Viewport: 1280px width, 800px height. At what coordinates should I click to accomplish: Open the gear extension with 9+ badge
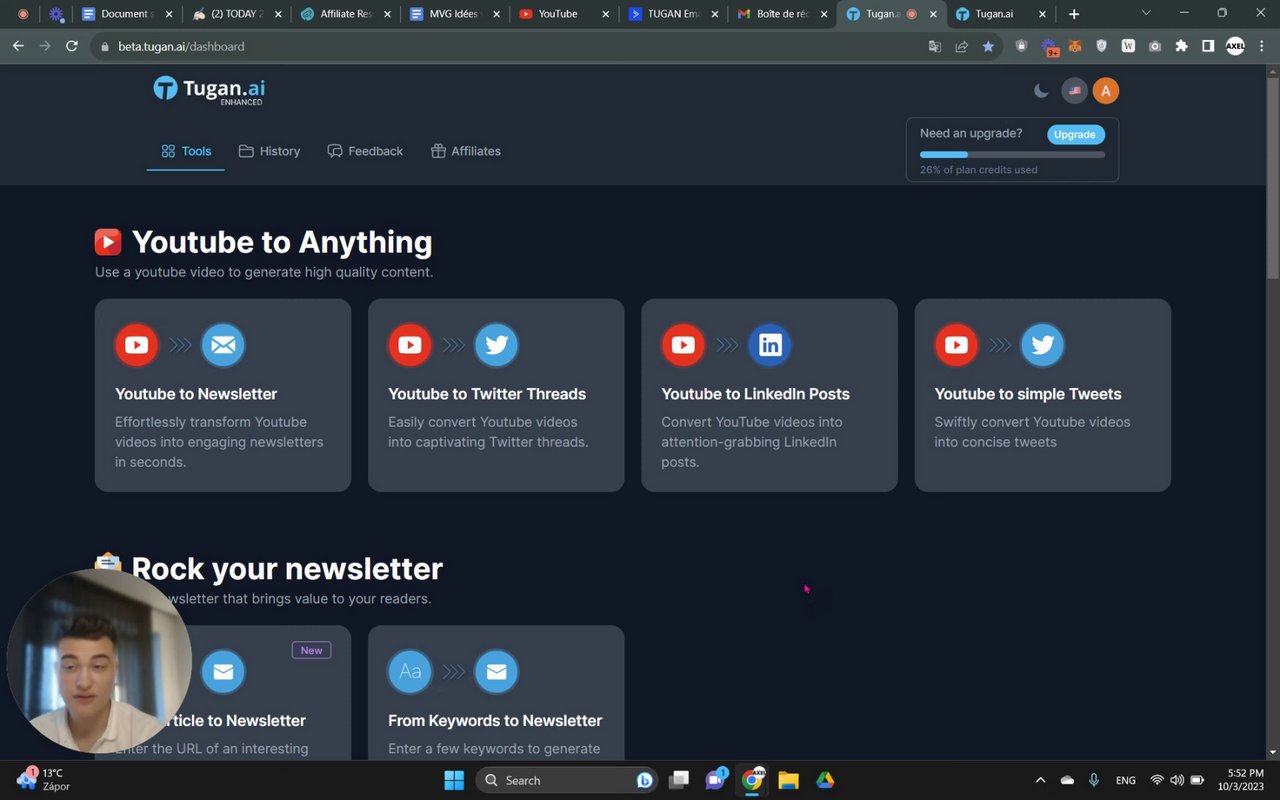click(x=1049, y=46)
